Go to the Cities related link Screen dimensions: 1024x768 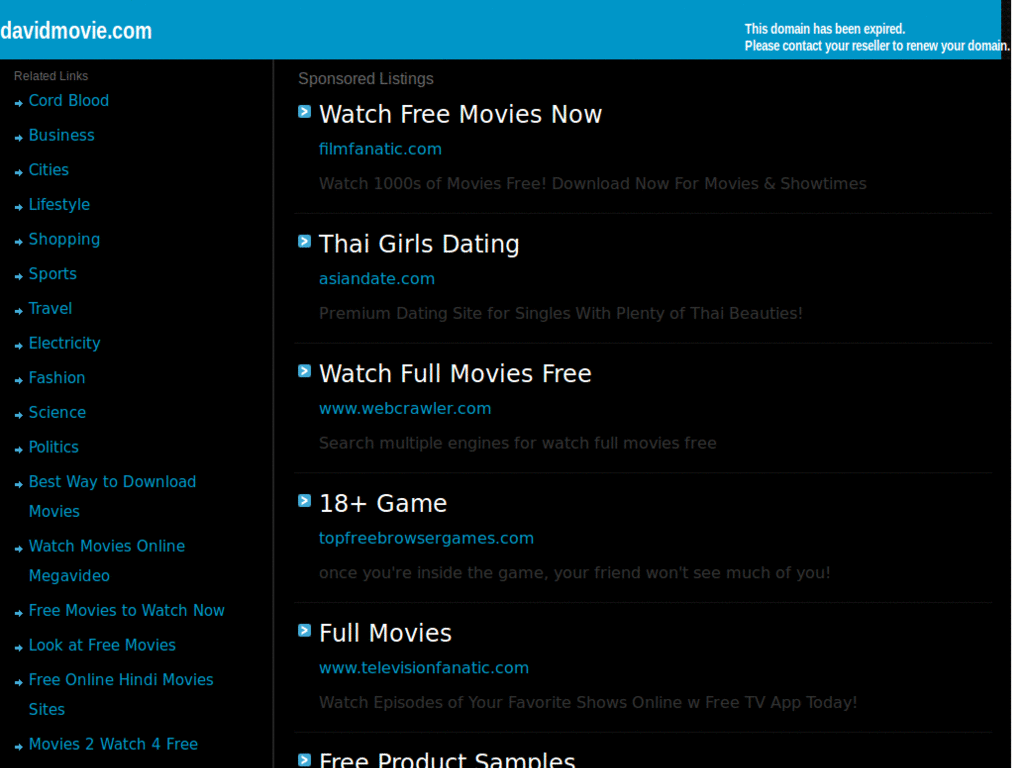coord(48,170)
